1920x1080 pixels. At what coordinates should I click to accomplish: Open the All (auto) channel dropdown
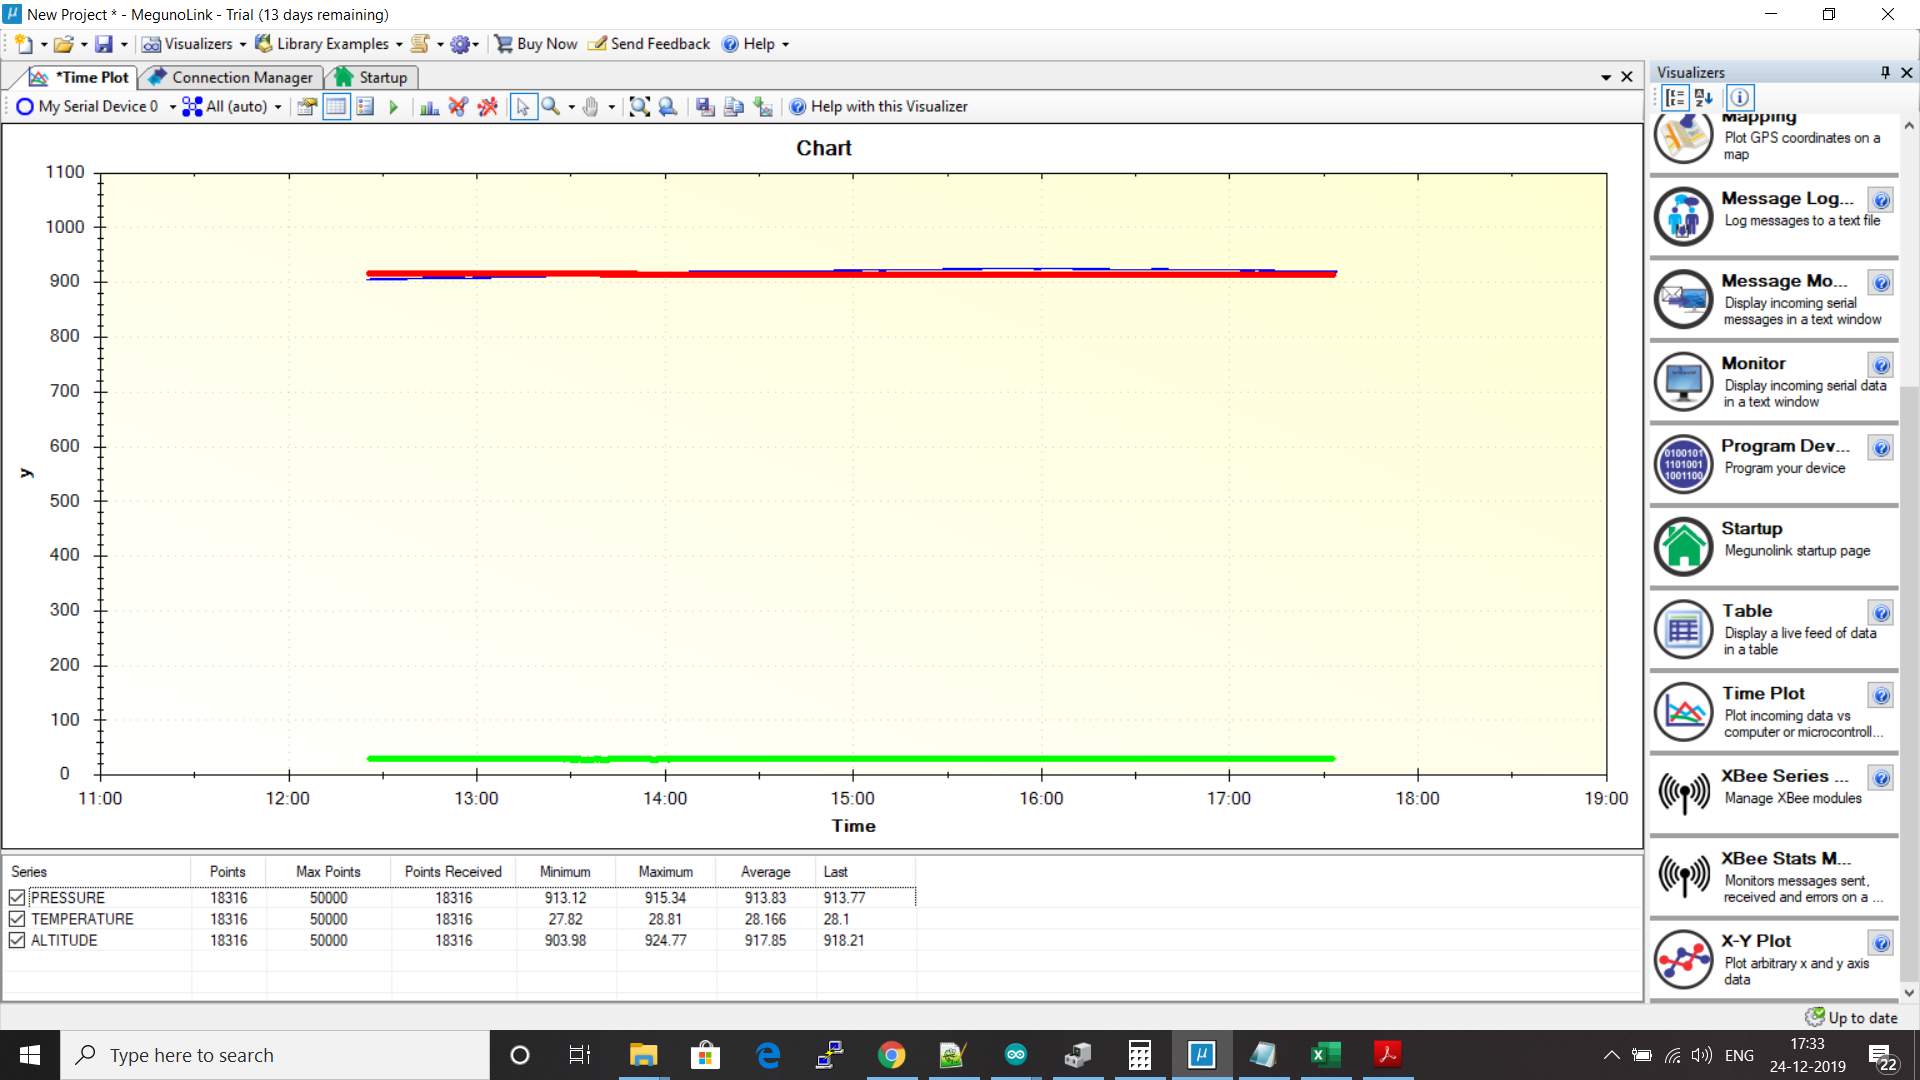[278, 107]
